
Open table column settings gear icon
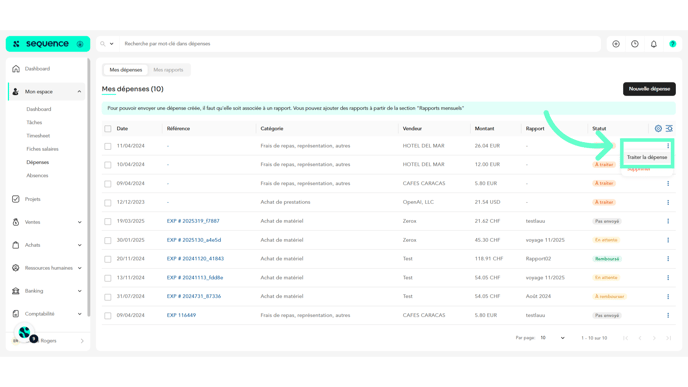tap(658, 129)
